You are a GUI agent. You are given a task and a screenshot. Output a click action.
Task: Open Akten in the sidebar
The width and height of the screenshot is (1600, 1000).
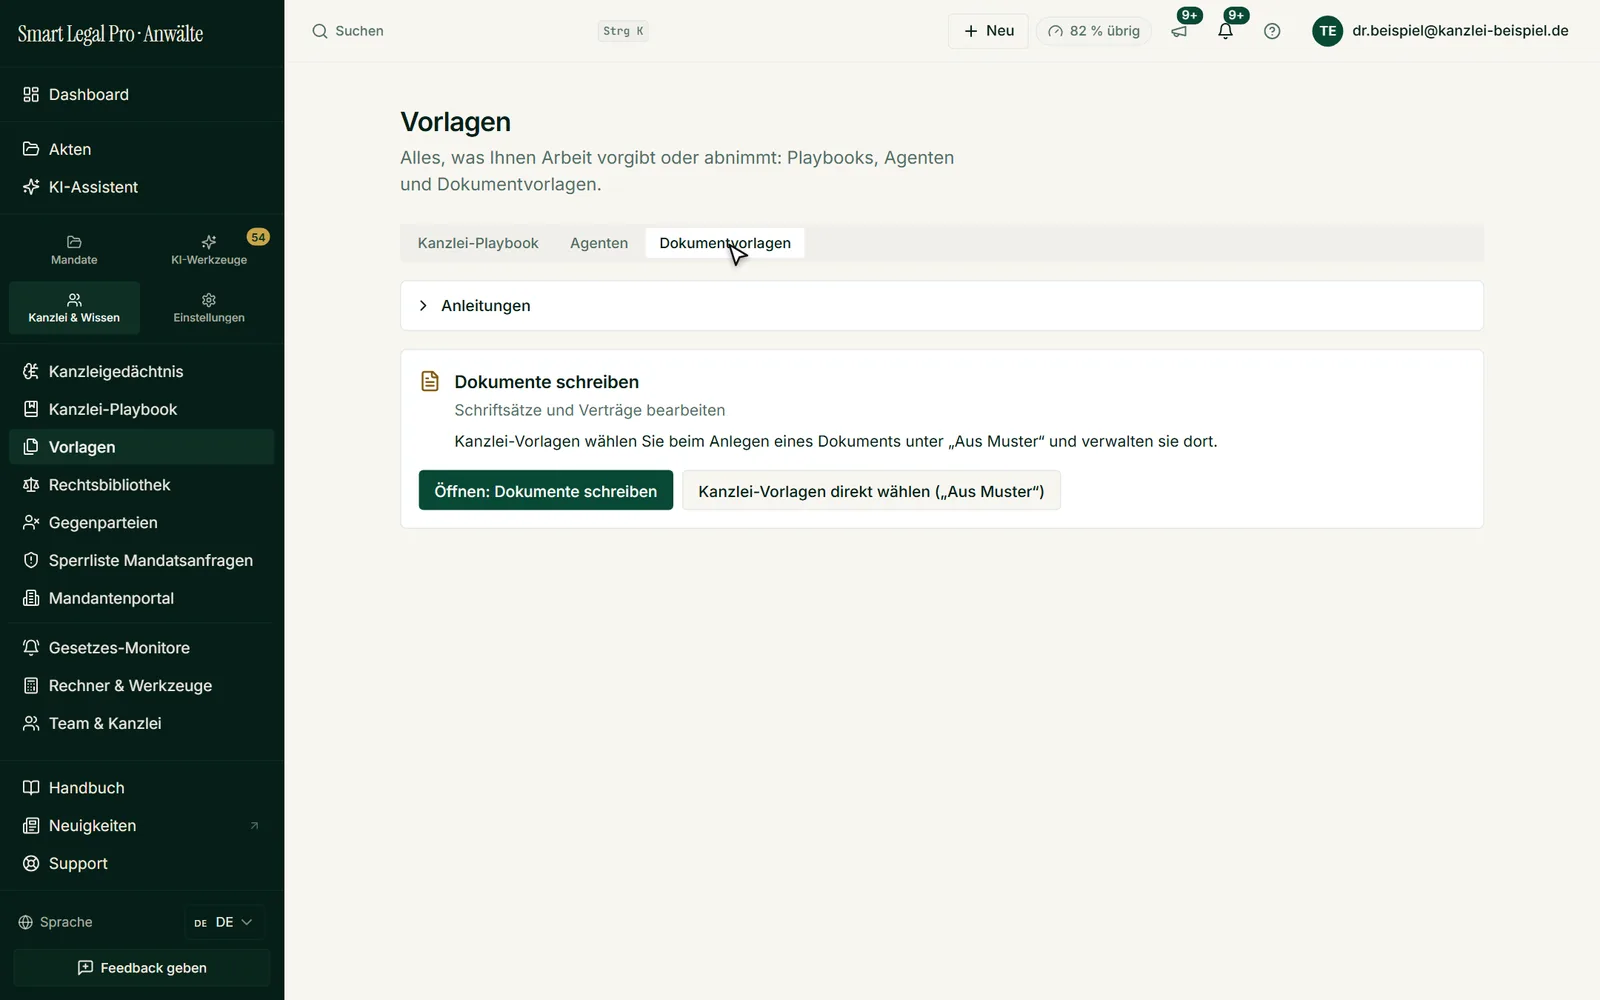click(142, 149)
